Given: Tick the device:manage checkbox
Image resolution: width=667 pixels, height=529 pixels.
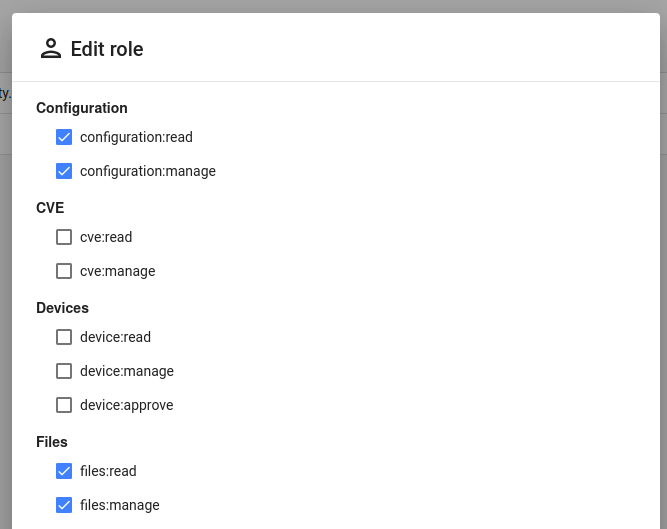Looking at the screenshot, I should point(64,371).
